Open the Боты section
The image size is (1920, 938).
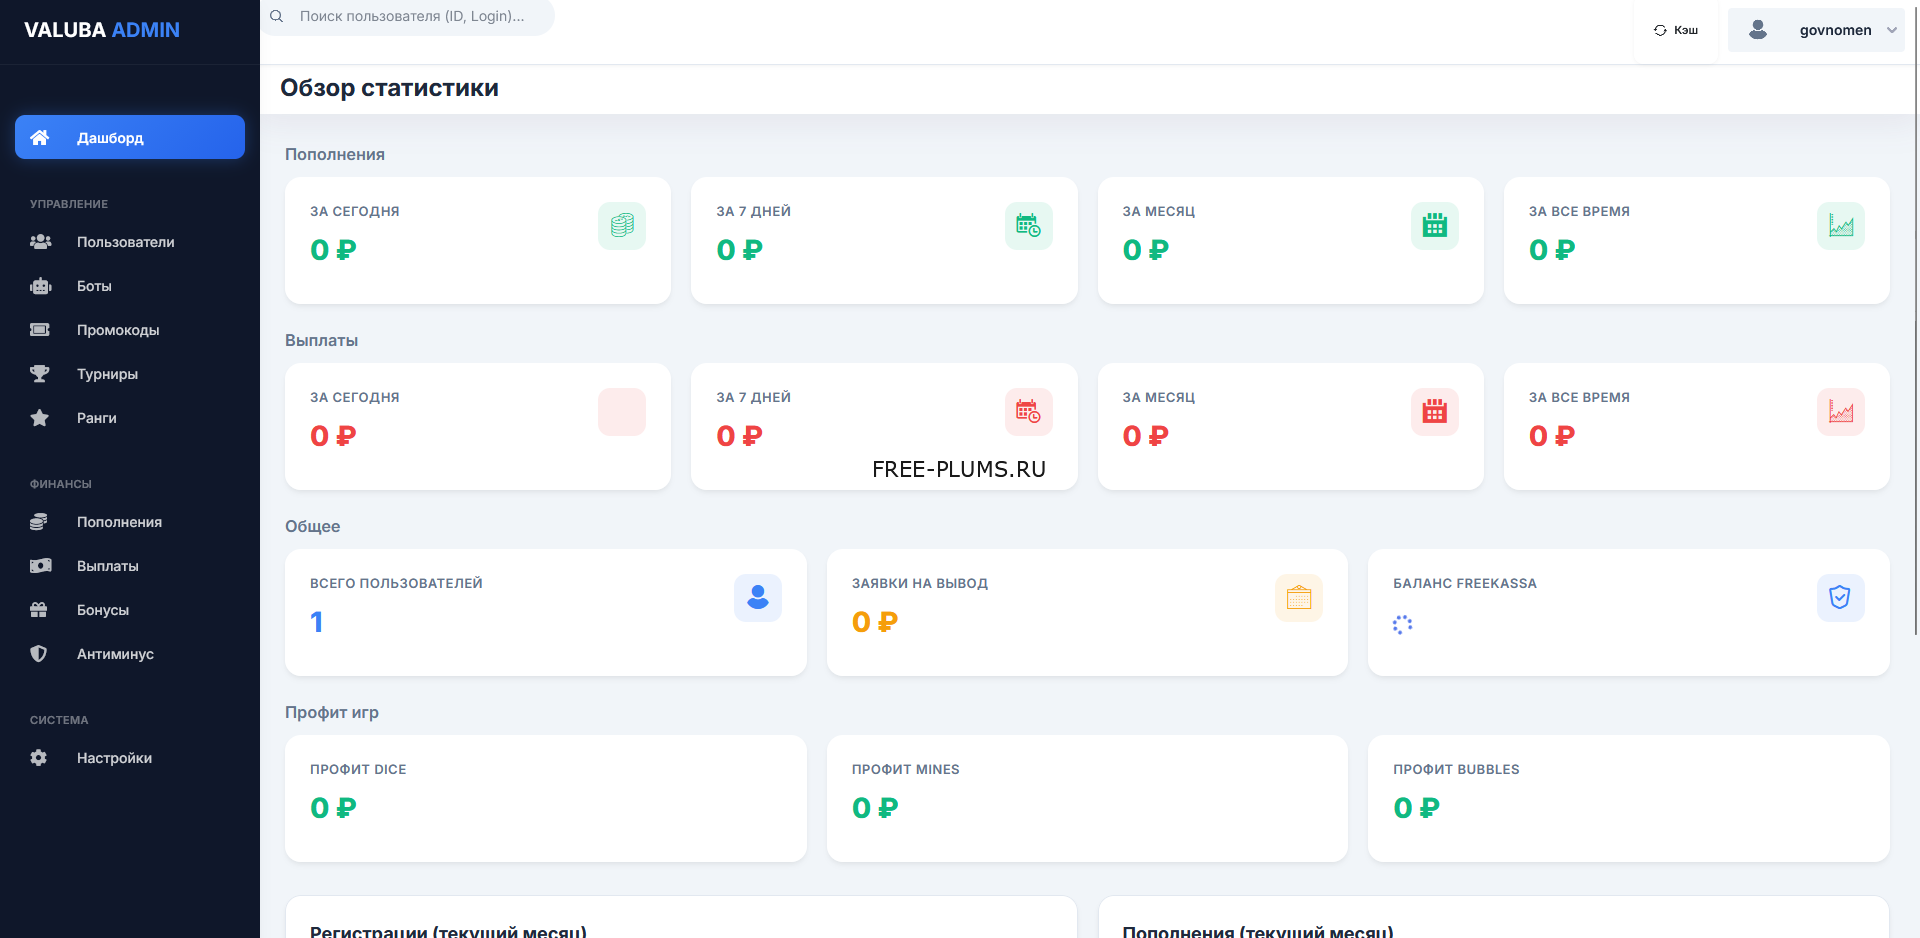pos(94,286)
